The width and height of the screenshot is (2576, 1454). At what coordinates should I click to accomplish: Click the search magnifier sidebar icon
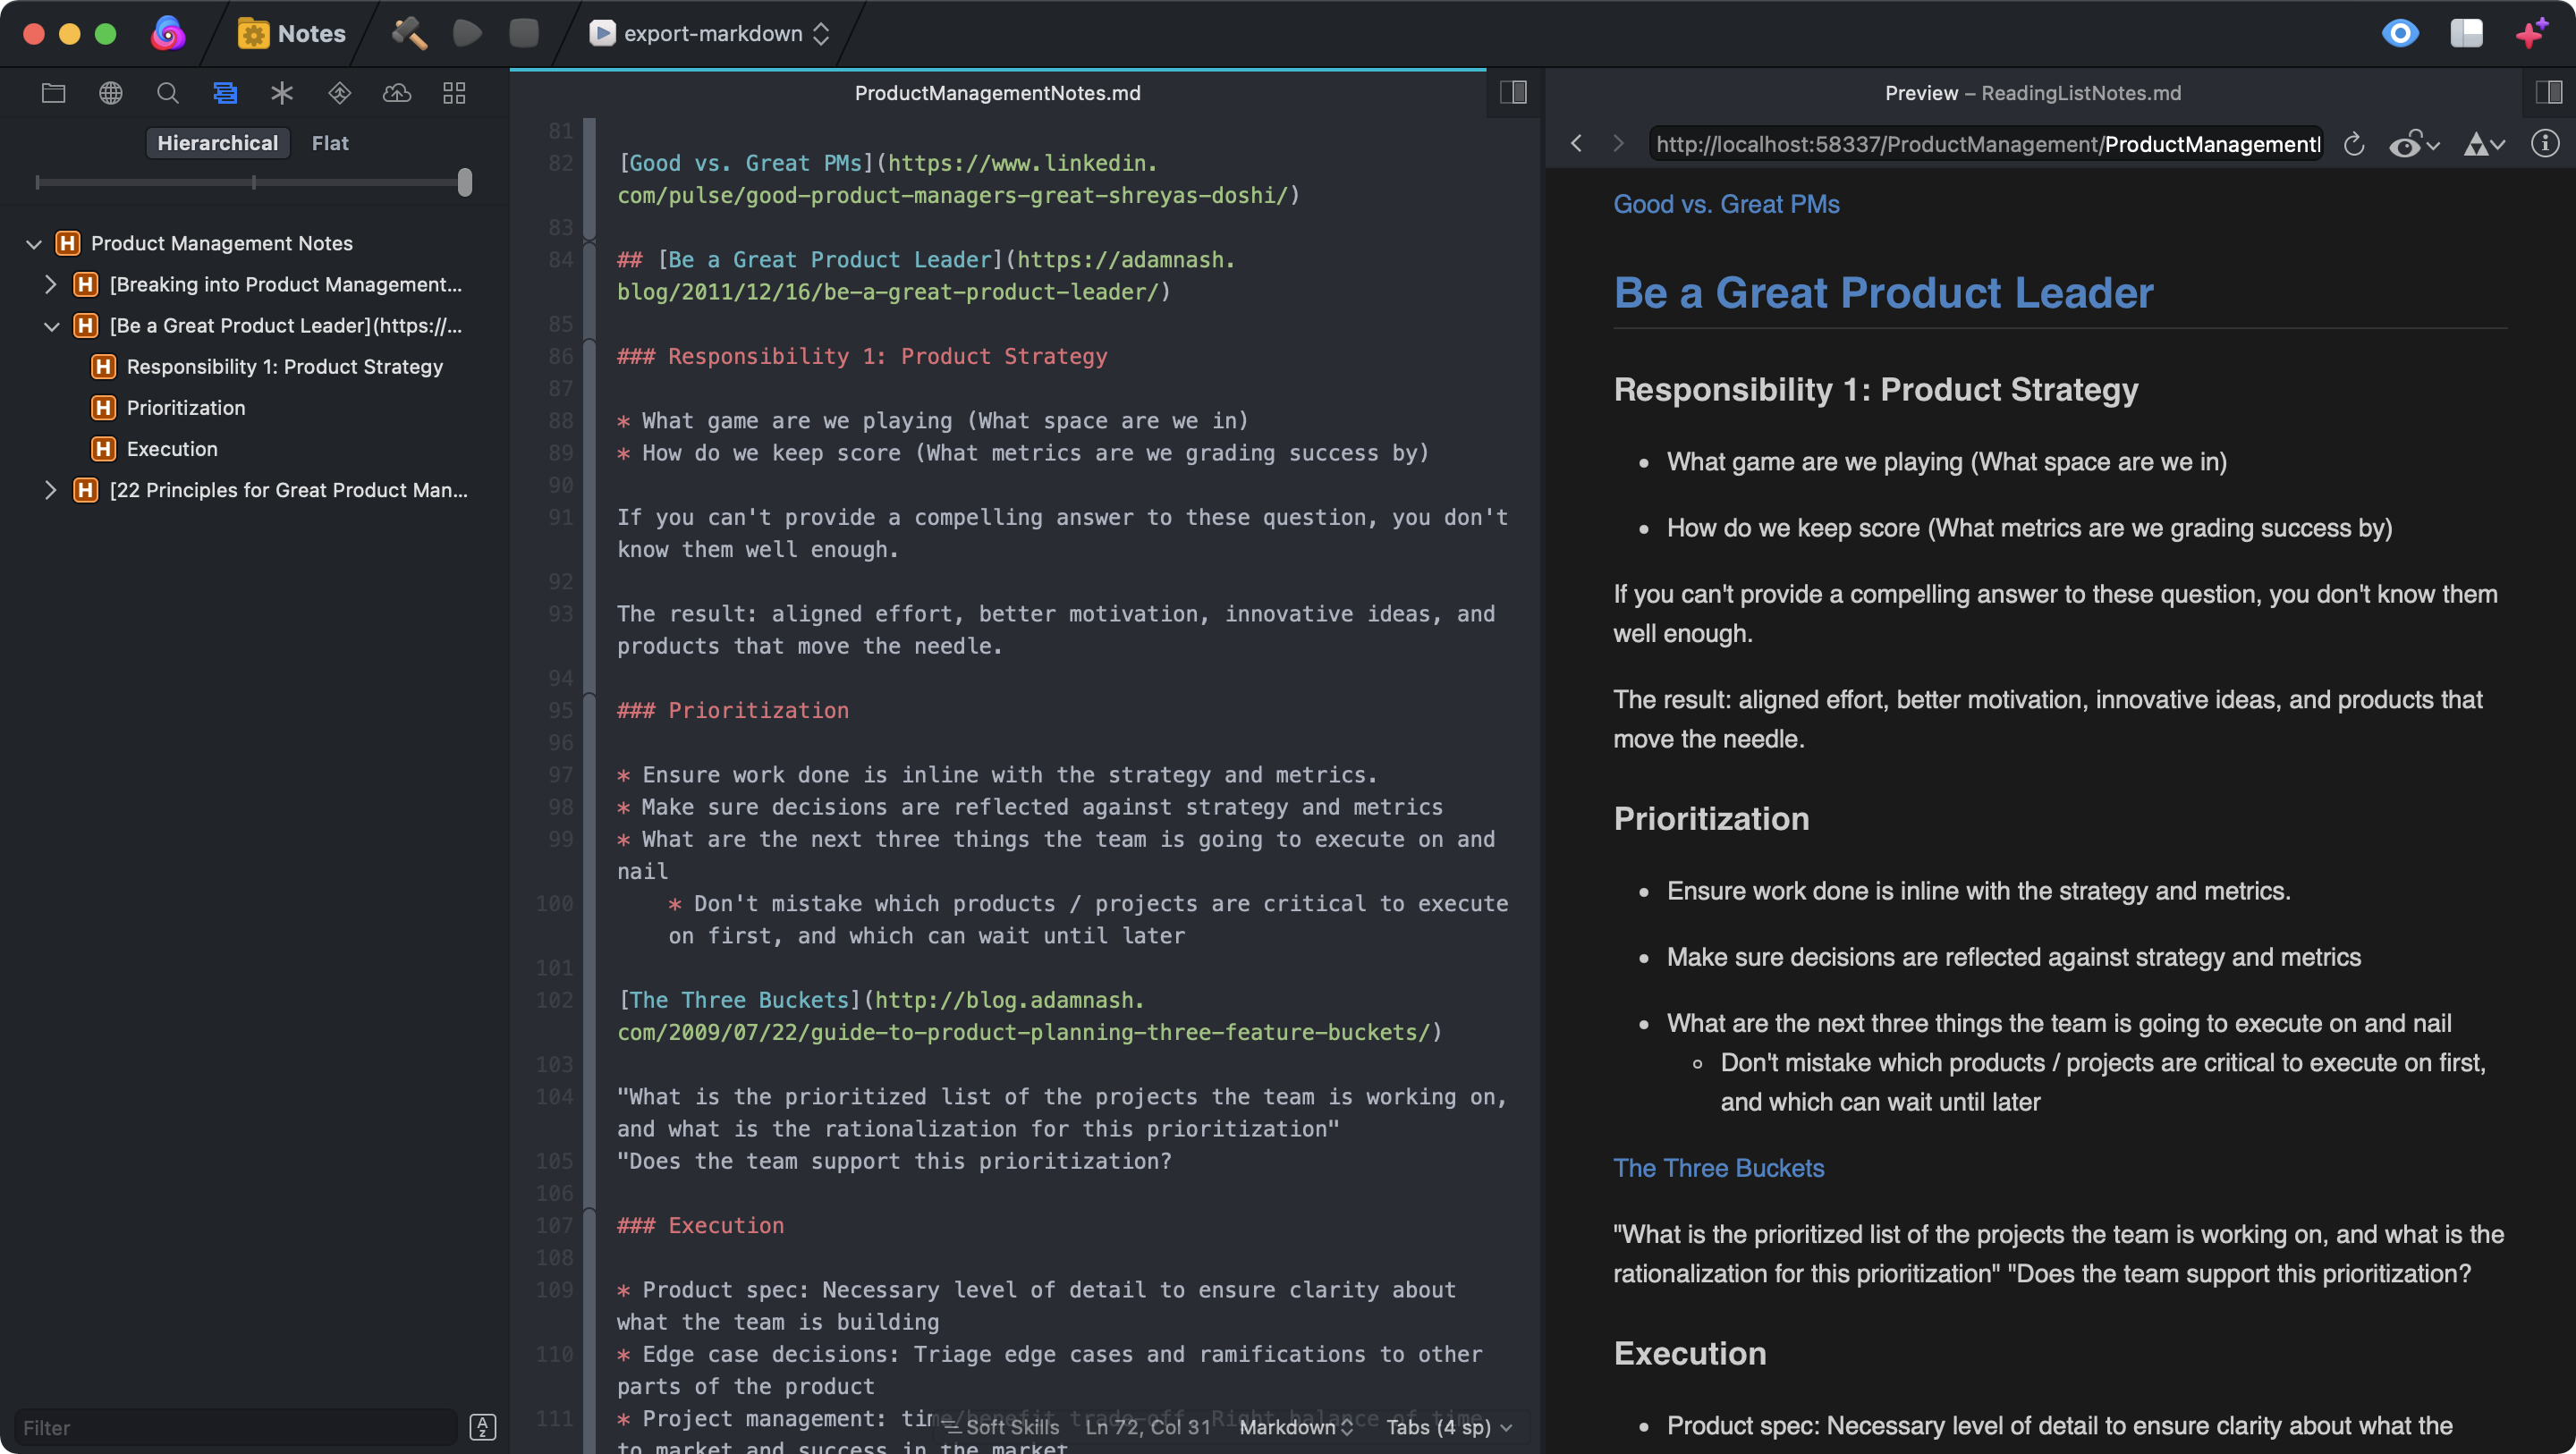pos(168,93)
